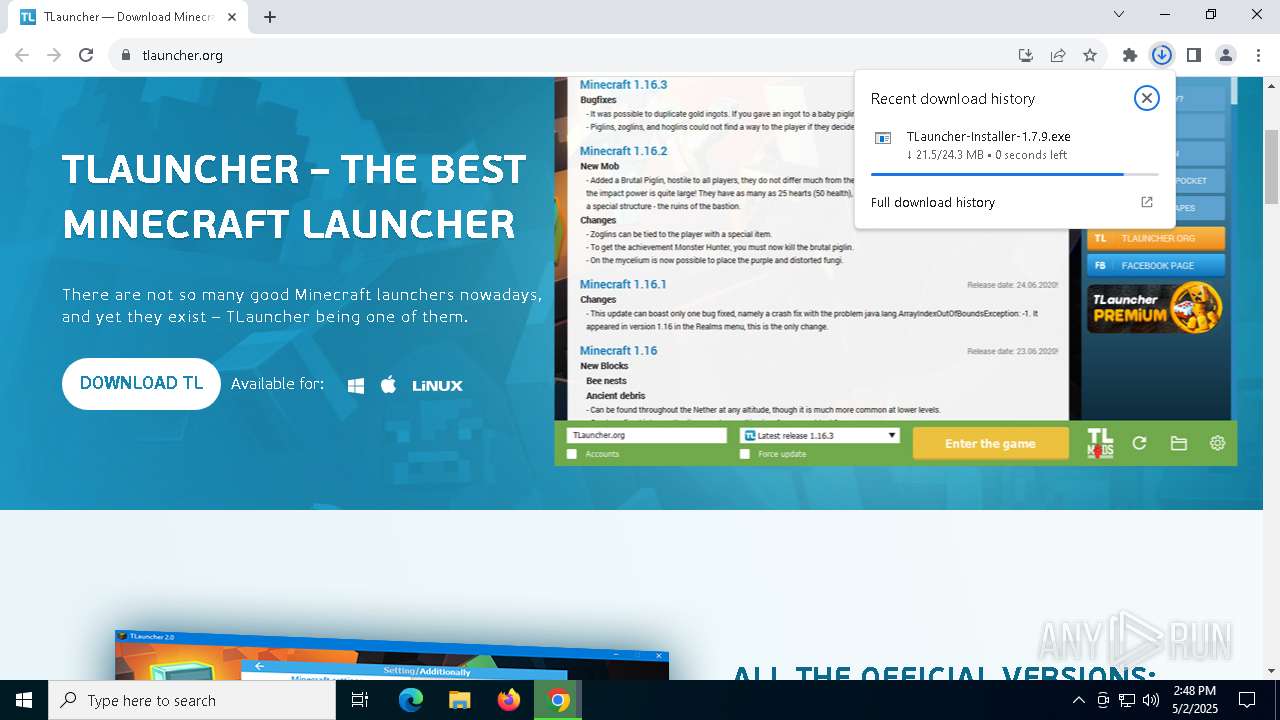Click the install app icon in address bar
Image resolution: width=1280 pixels, height=720 pixels.
[1025, 55]
